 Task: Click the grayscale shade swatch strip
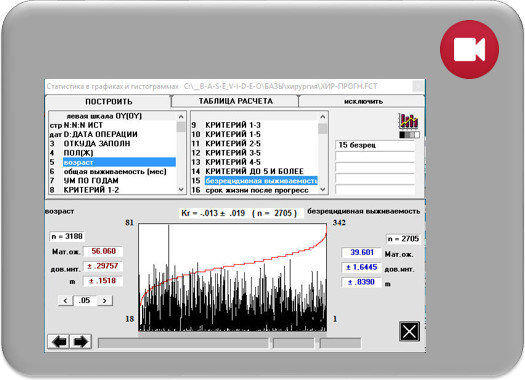click(x=409, y=135)
